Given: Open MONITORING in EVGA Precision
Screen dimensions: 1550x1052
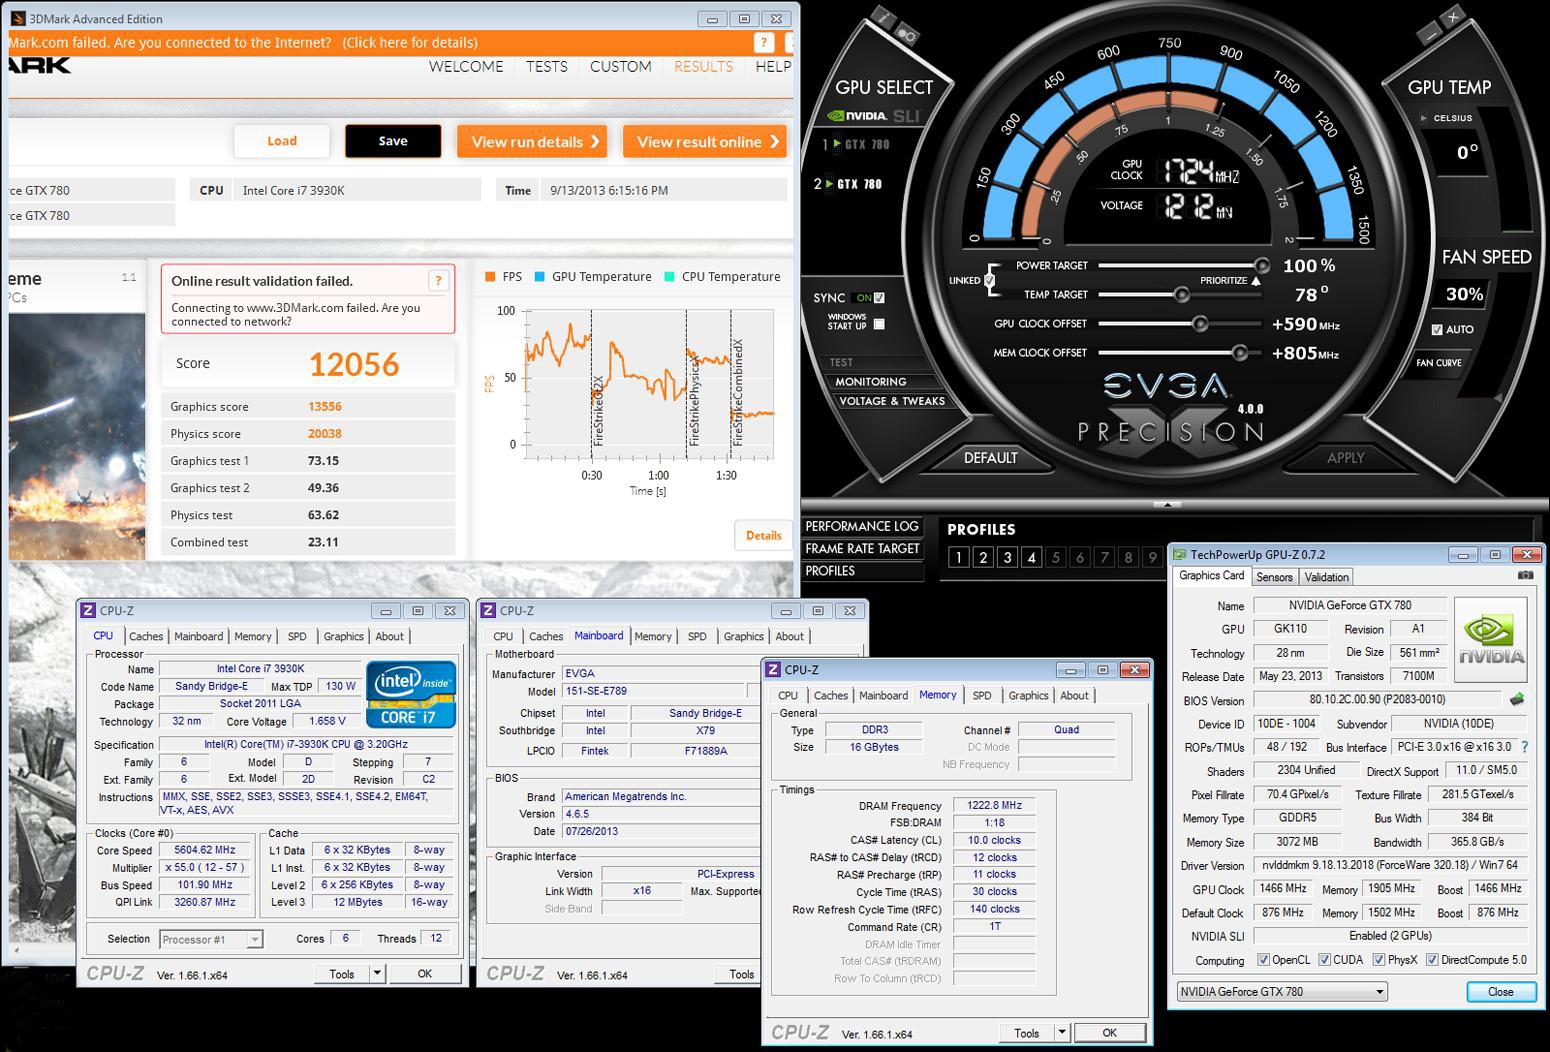Looking at the screenshot, I should 871,381.
